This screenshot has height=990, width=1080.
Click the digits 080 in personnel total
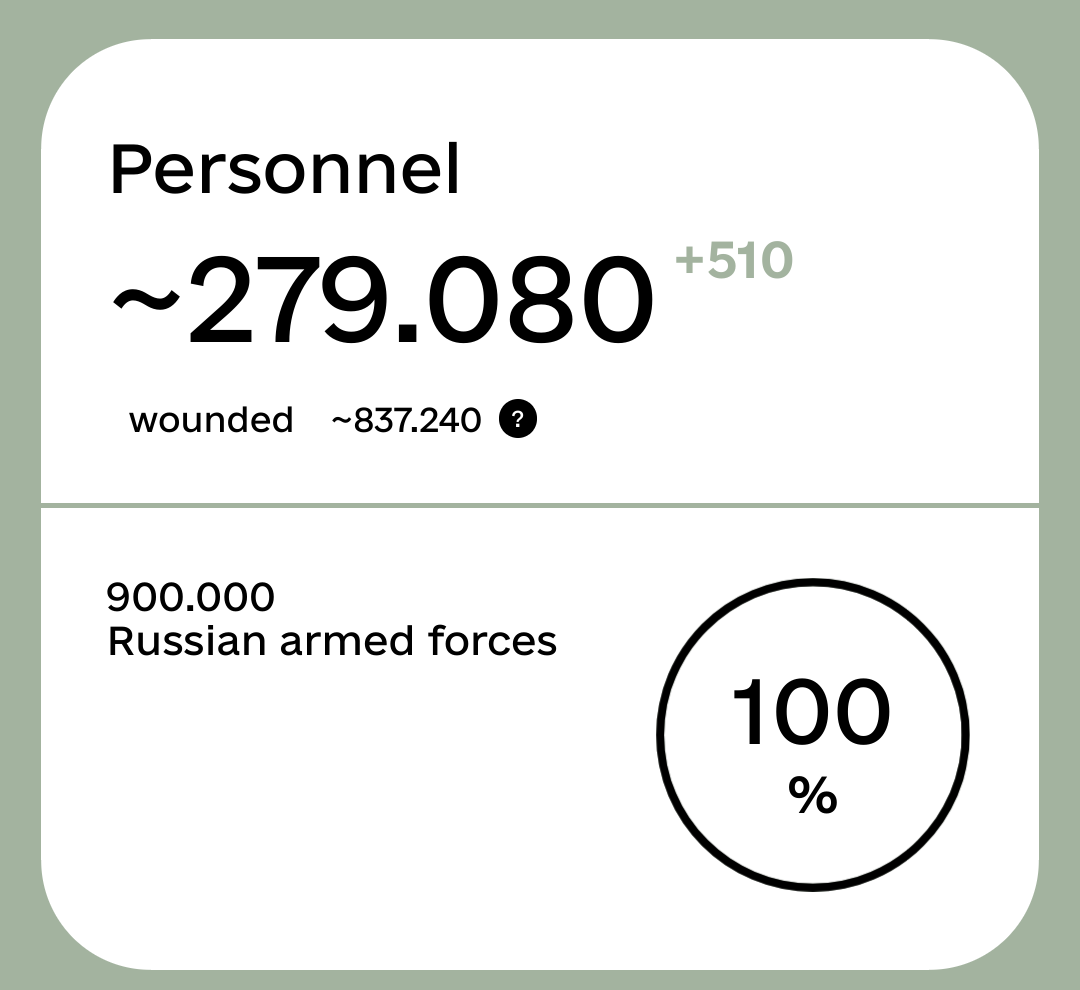pos(539,300)
